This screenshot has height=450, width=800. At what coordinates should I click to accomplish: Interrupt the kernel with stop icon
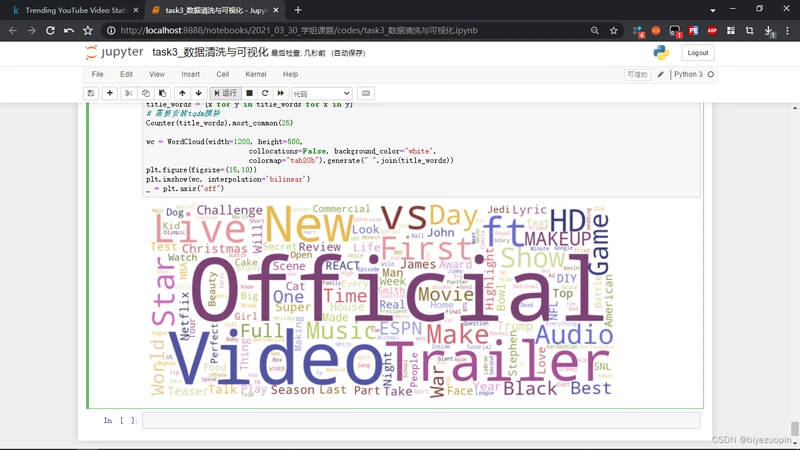[x=249, y=93]
